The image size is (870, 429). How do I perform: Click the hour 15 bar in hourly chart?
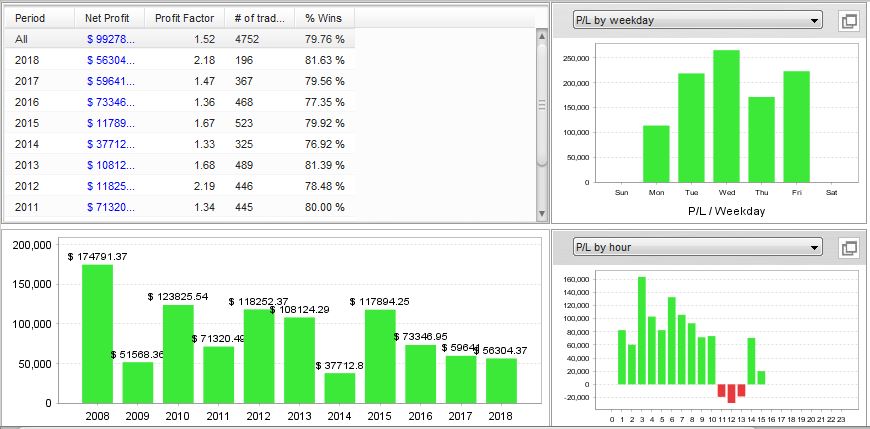(x=761, y=378)
